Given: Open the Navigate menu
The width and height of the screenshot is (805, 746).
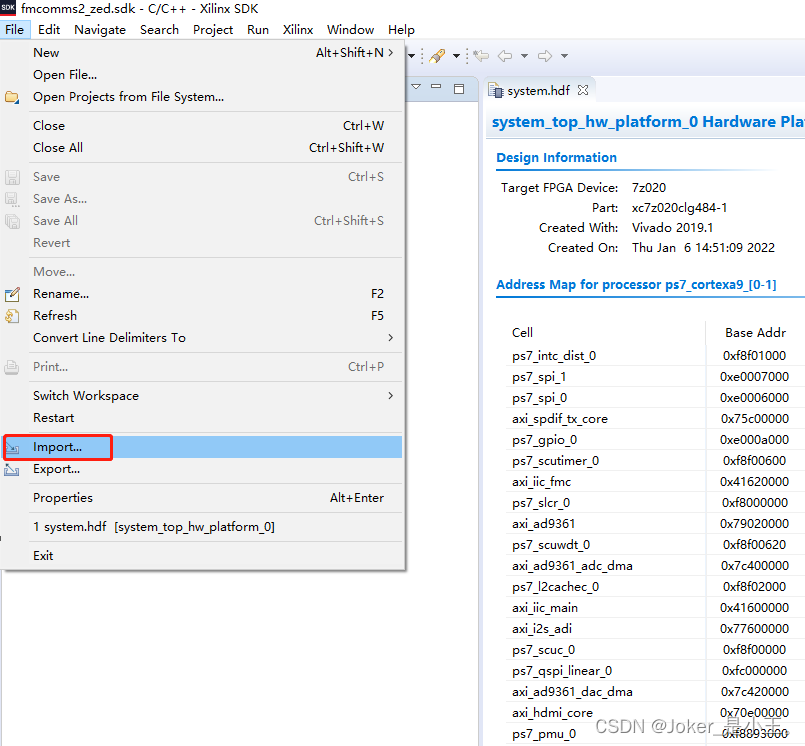Looking at the screenshot, I should point(100,30).
